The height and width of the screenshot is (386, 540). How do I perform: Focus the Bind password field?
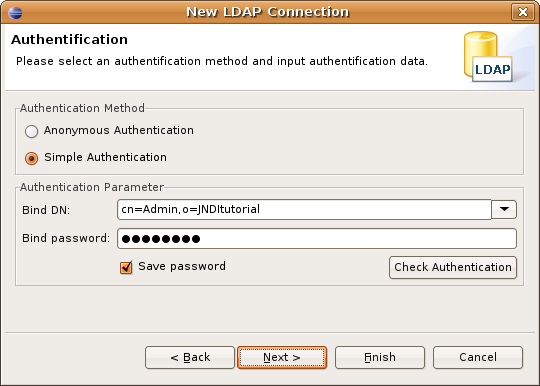(x=317, y=238)
